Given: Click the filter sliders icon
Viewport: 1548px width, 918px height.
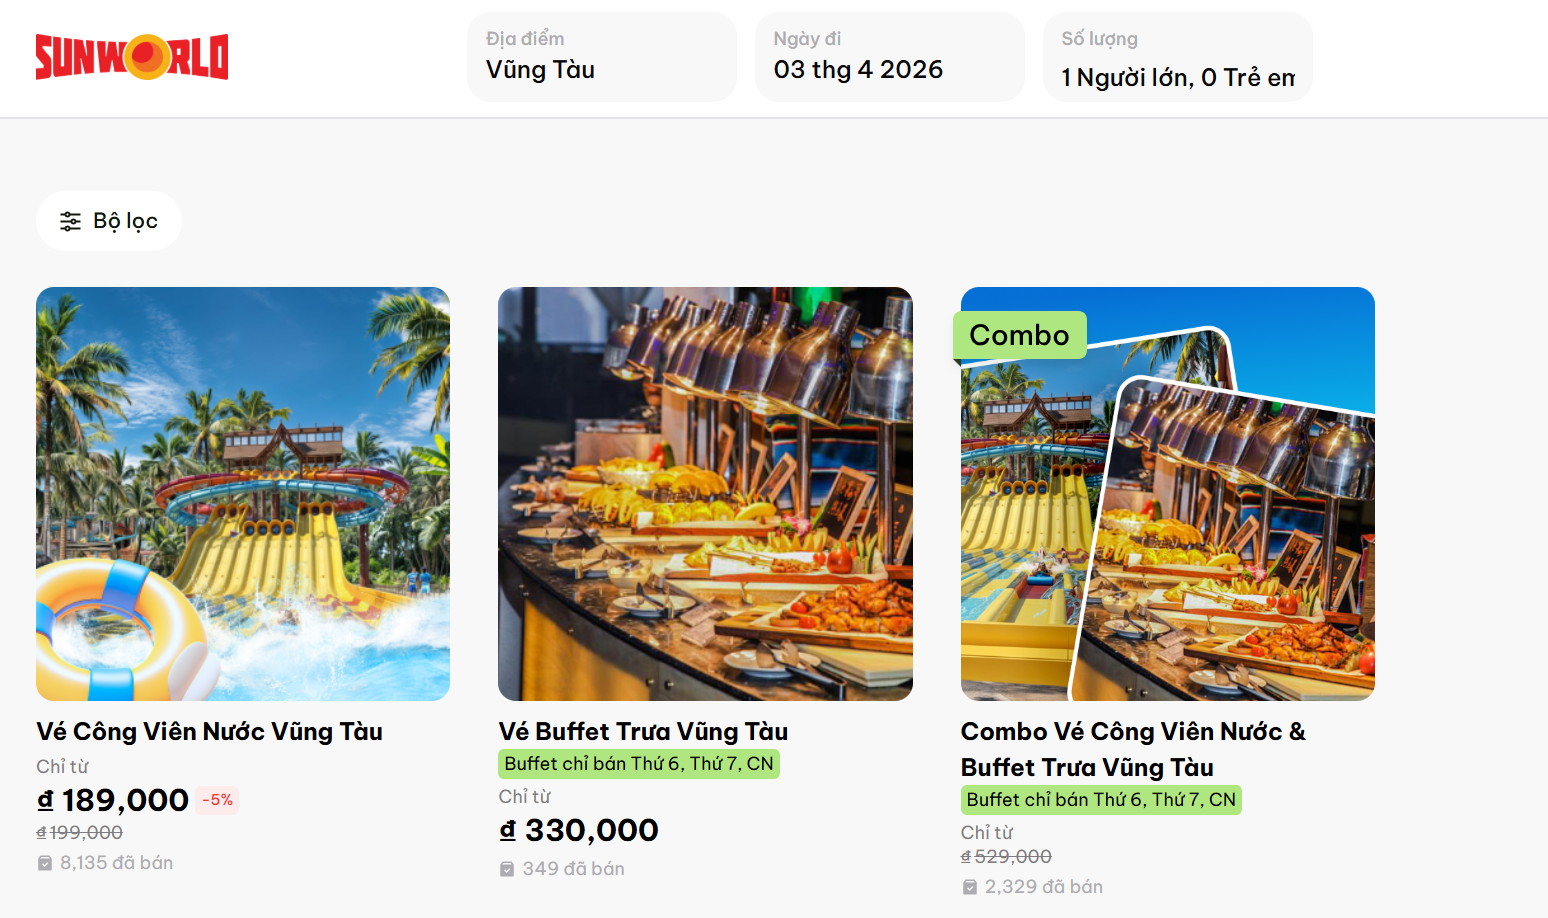Looking at the screenshot, I should (70, 221).
